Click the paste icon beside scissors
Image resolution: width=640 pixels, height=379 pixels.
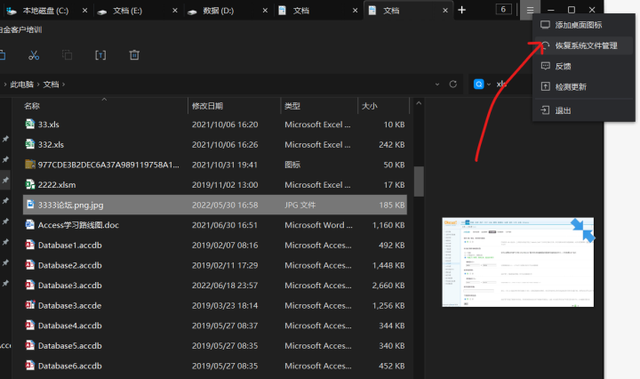67,55
